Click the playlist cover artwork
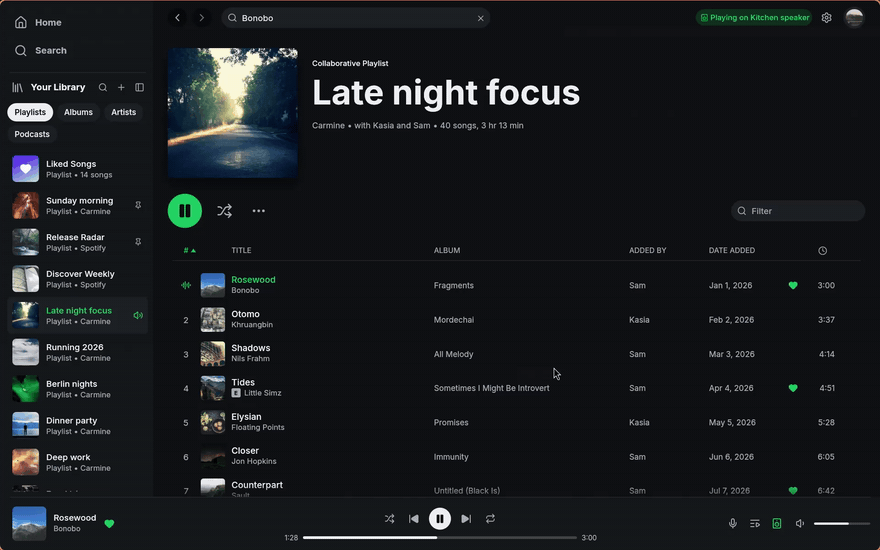This screenshot has width=880, height=550. [233, 113]
